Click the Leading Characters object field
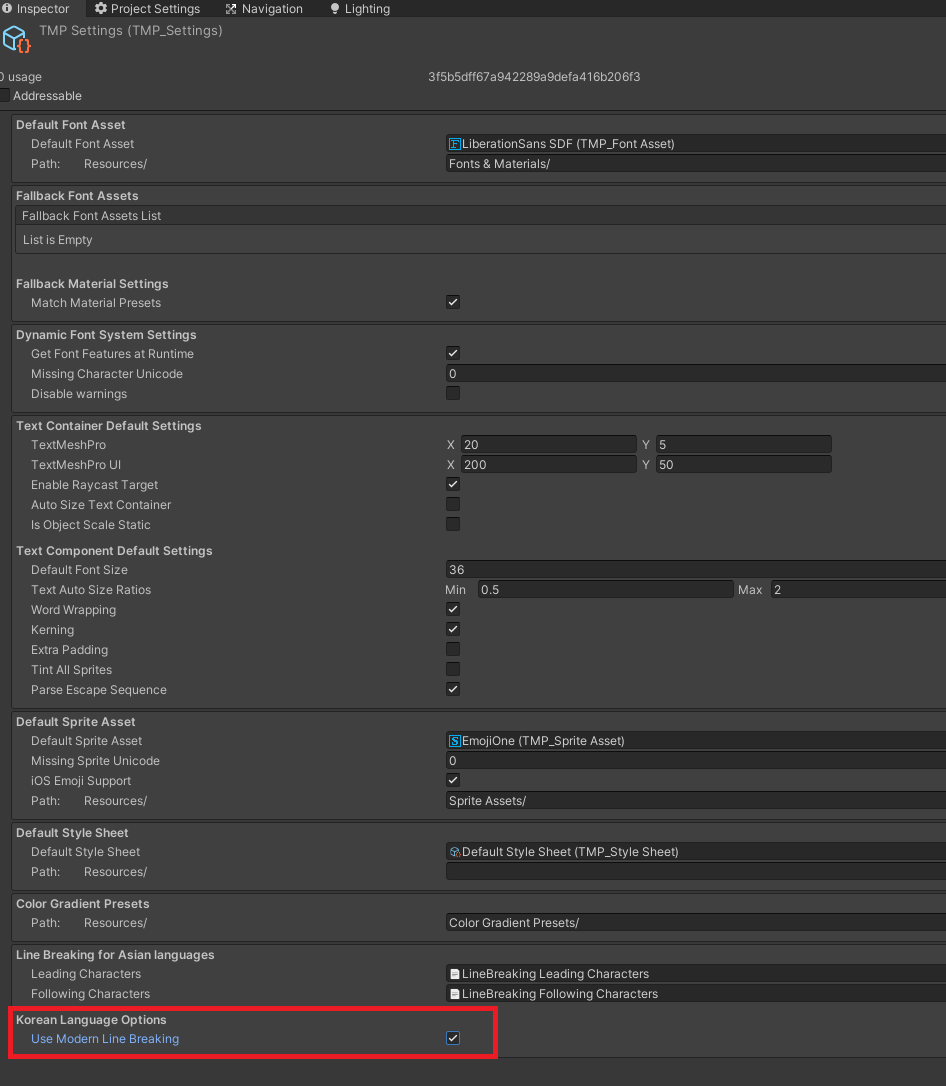Viewport: 946px width, 1086px height. coord(696,974)
